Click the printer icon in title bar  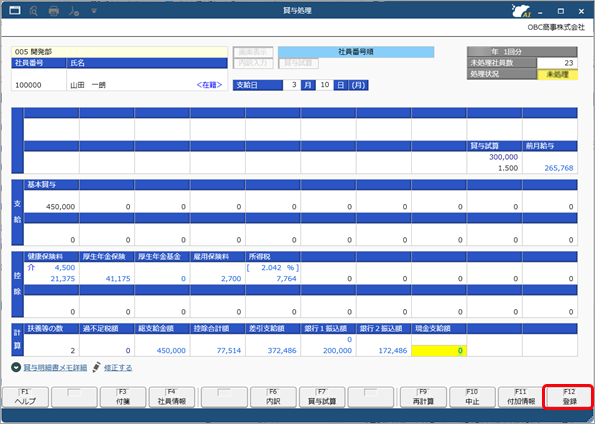(x=54, y=11)
